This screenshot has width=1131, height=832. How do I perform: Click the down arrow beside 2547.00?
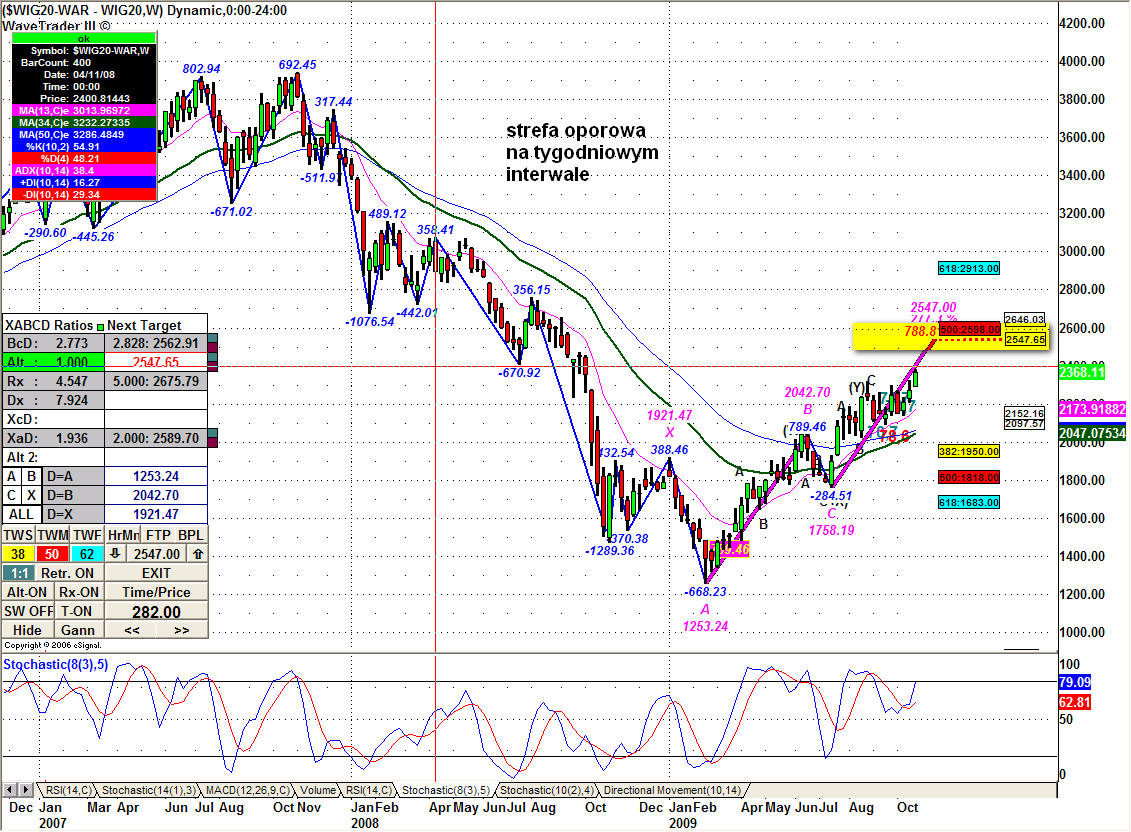click(x=115, y=553)
